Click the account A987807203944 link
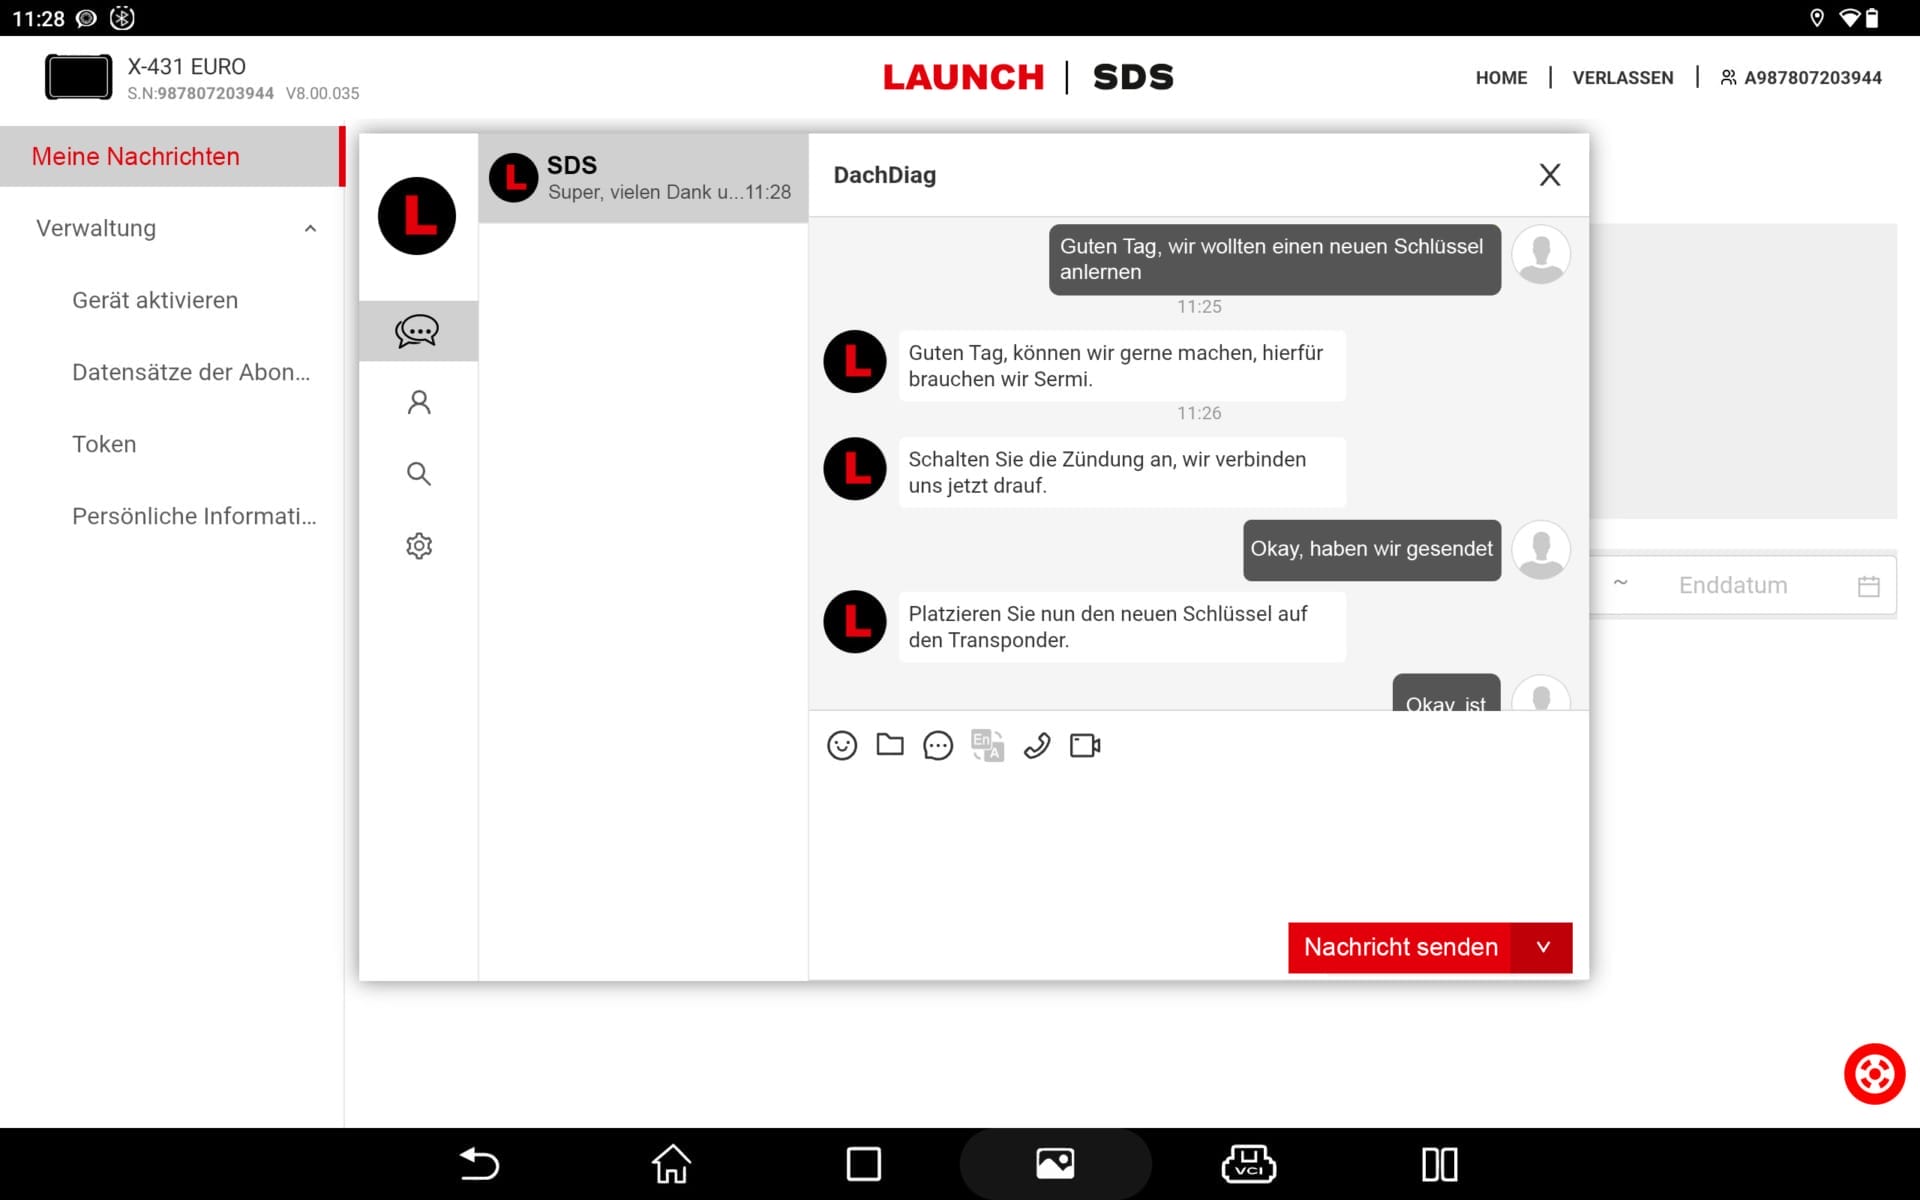This screenshot has width=1920, height=1200. pyautogui.click(x=1812, y=78)
